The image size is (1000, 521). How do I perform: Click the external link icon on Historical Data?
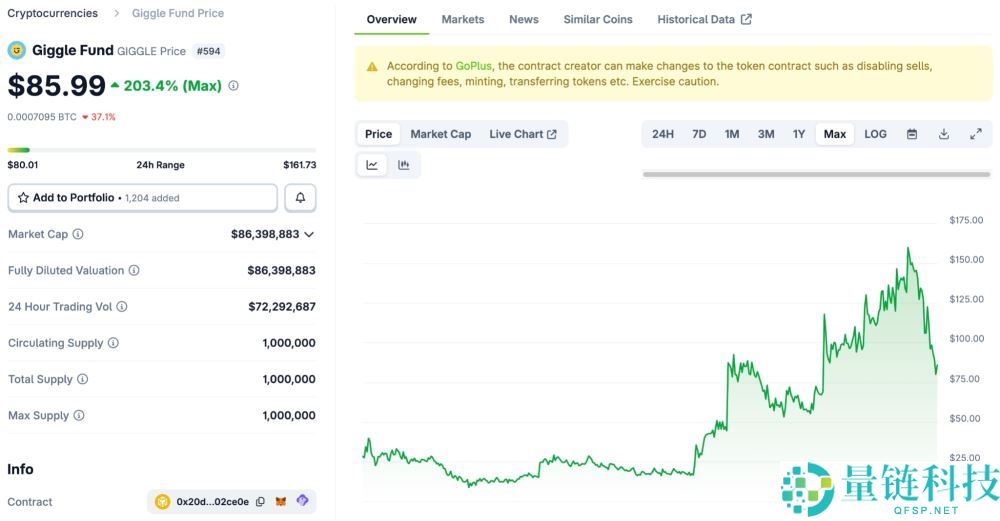point(746,19)
